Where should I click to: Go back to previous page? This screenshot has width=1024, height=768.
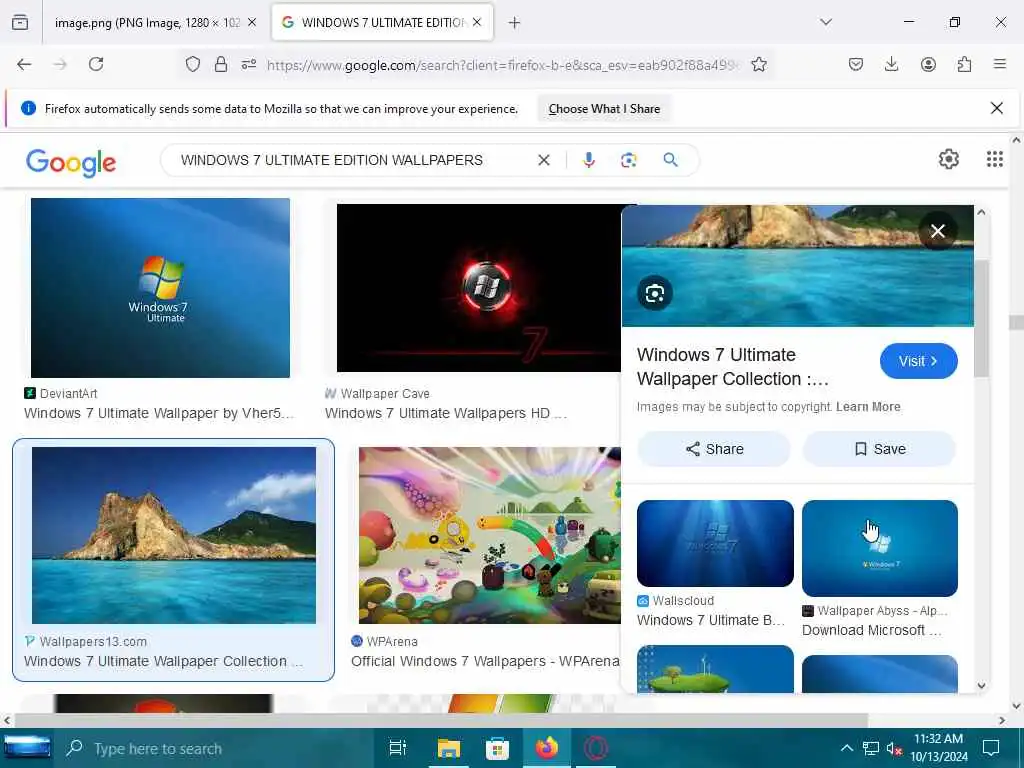[24, 64]
